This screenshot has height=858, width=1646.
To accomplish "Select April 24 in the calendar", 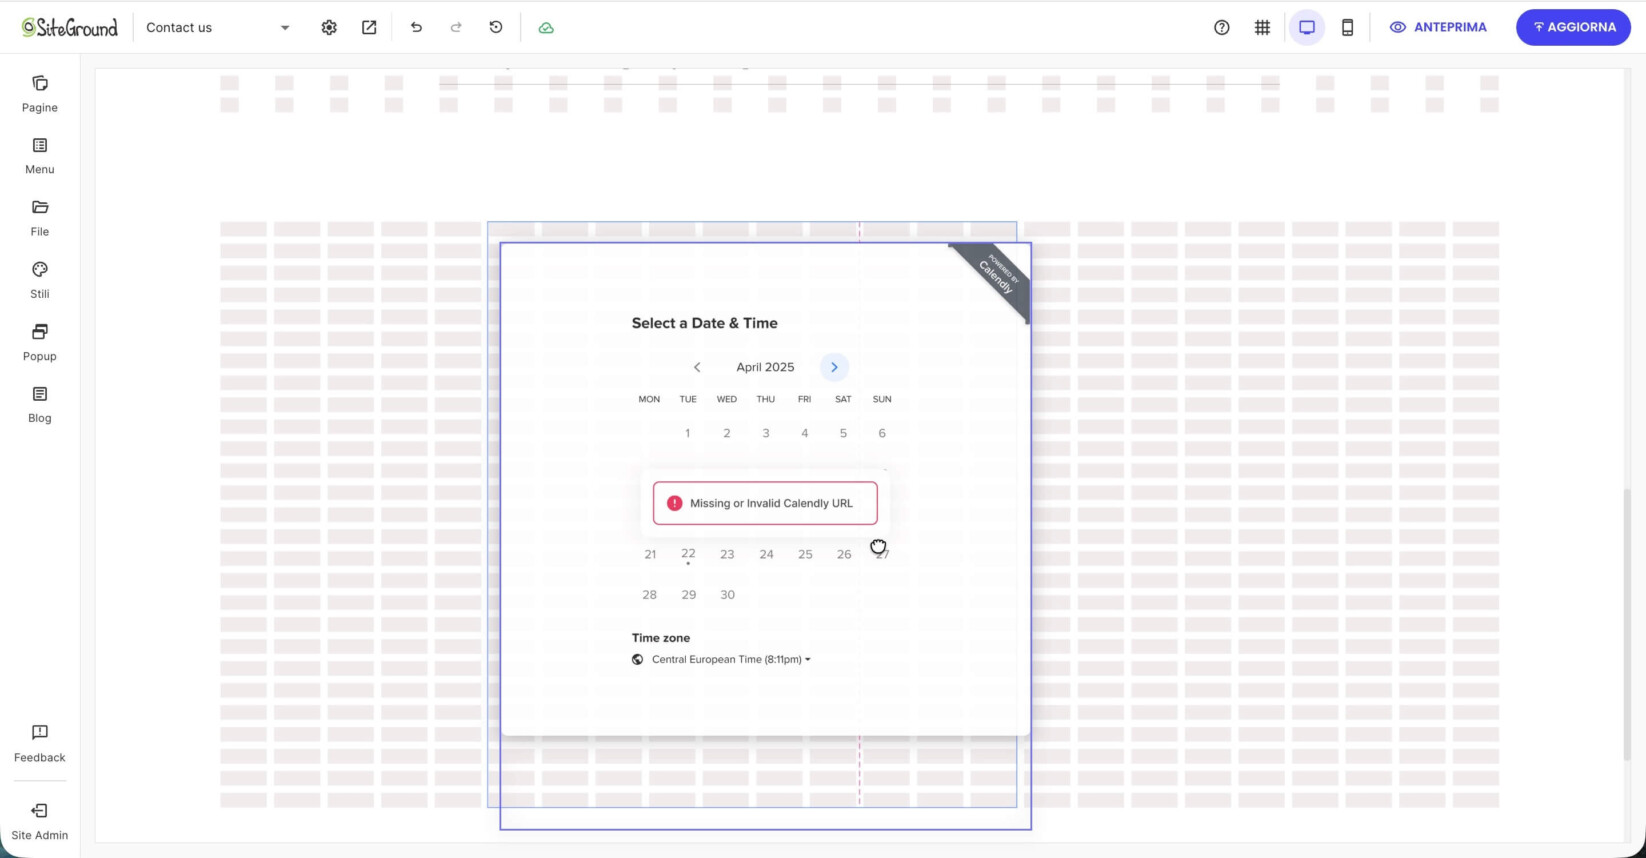I will pyautogui.click(x=766, y=554).
